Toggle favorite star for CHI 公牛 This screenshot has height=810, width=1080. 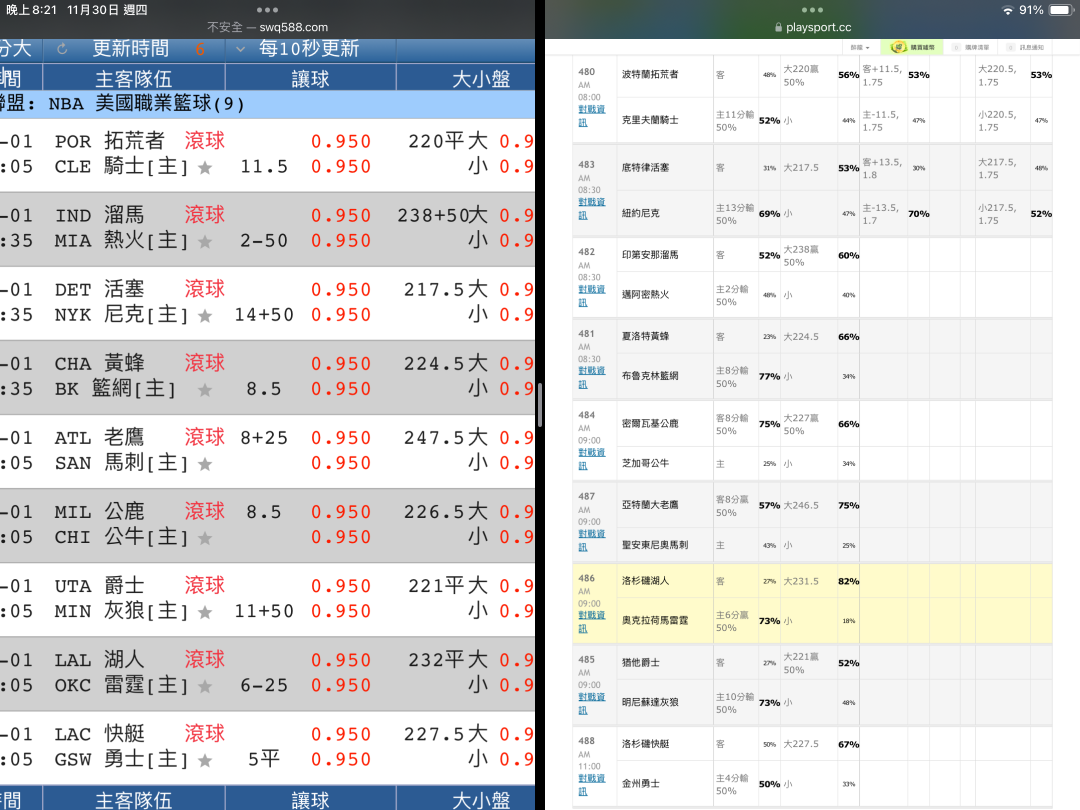click(x=205, y=538)
